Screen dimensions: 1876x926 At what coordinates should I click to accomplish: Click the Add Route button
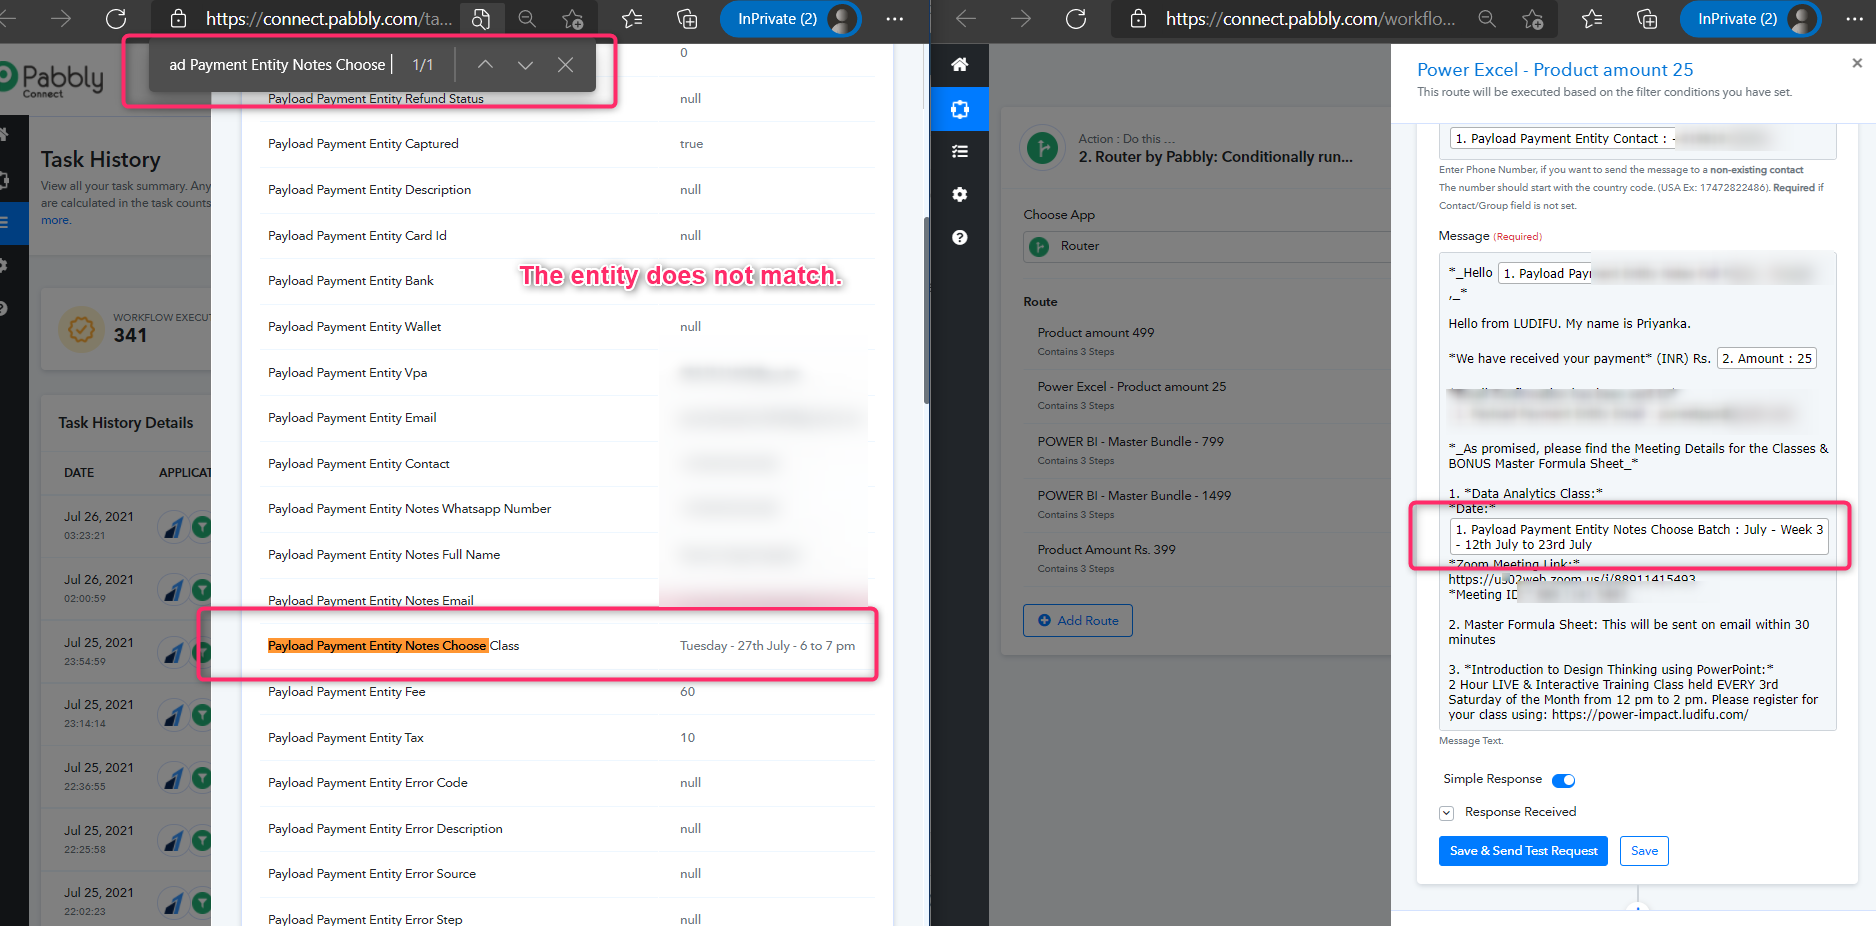tap(1077, 621)
